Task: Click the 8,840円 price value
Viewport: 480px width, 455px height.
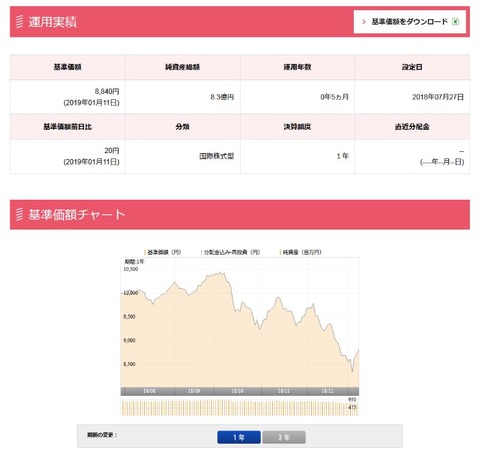Action: [107, 91]
